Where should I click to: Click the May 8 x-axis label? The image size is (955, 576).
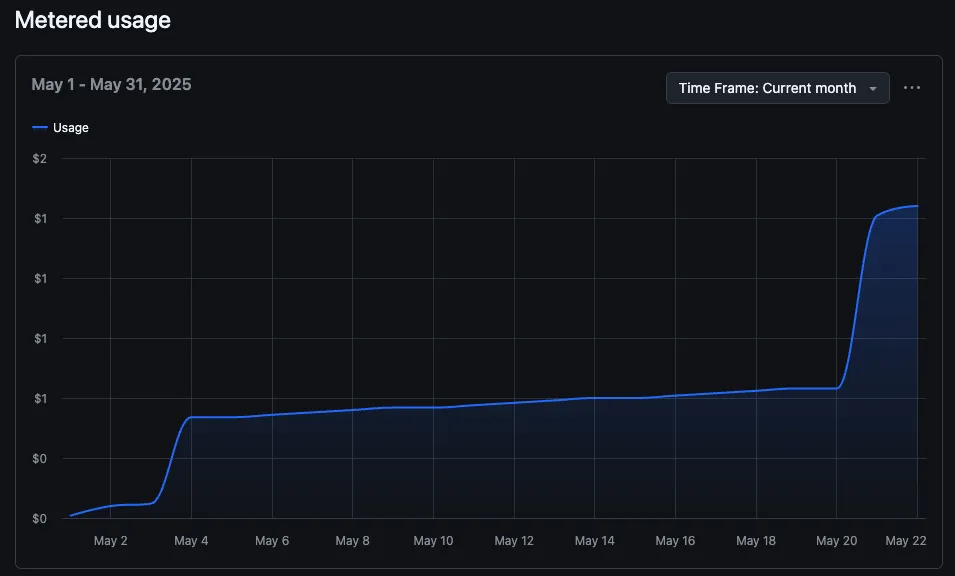352,541
